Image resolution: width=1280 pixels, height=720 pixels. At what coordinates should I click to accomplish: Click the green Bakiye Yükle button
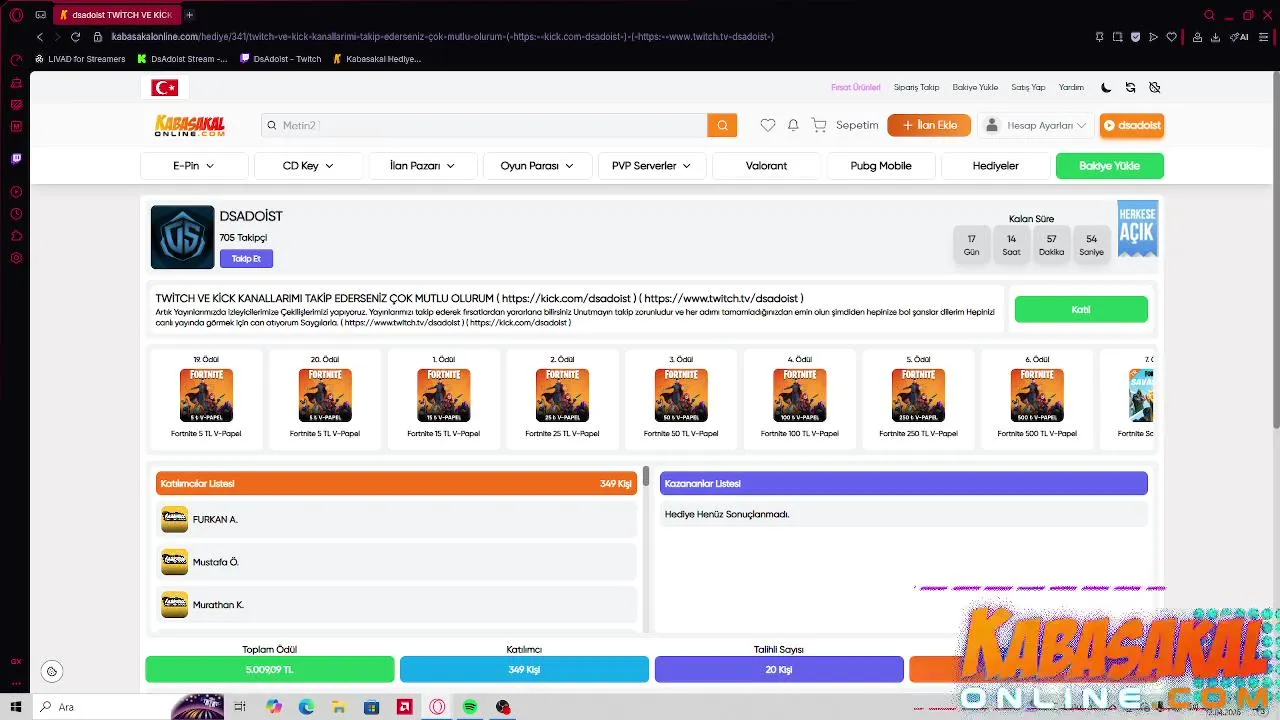coord(1110,166)
